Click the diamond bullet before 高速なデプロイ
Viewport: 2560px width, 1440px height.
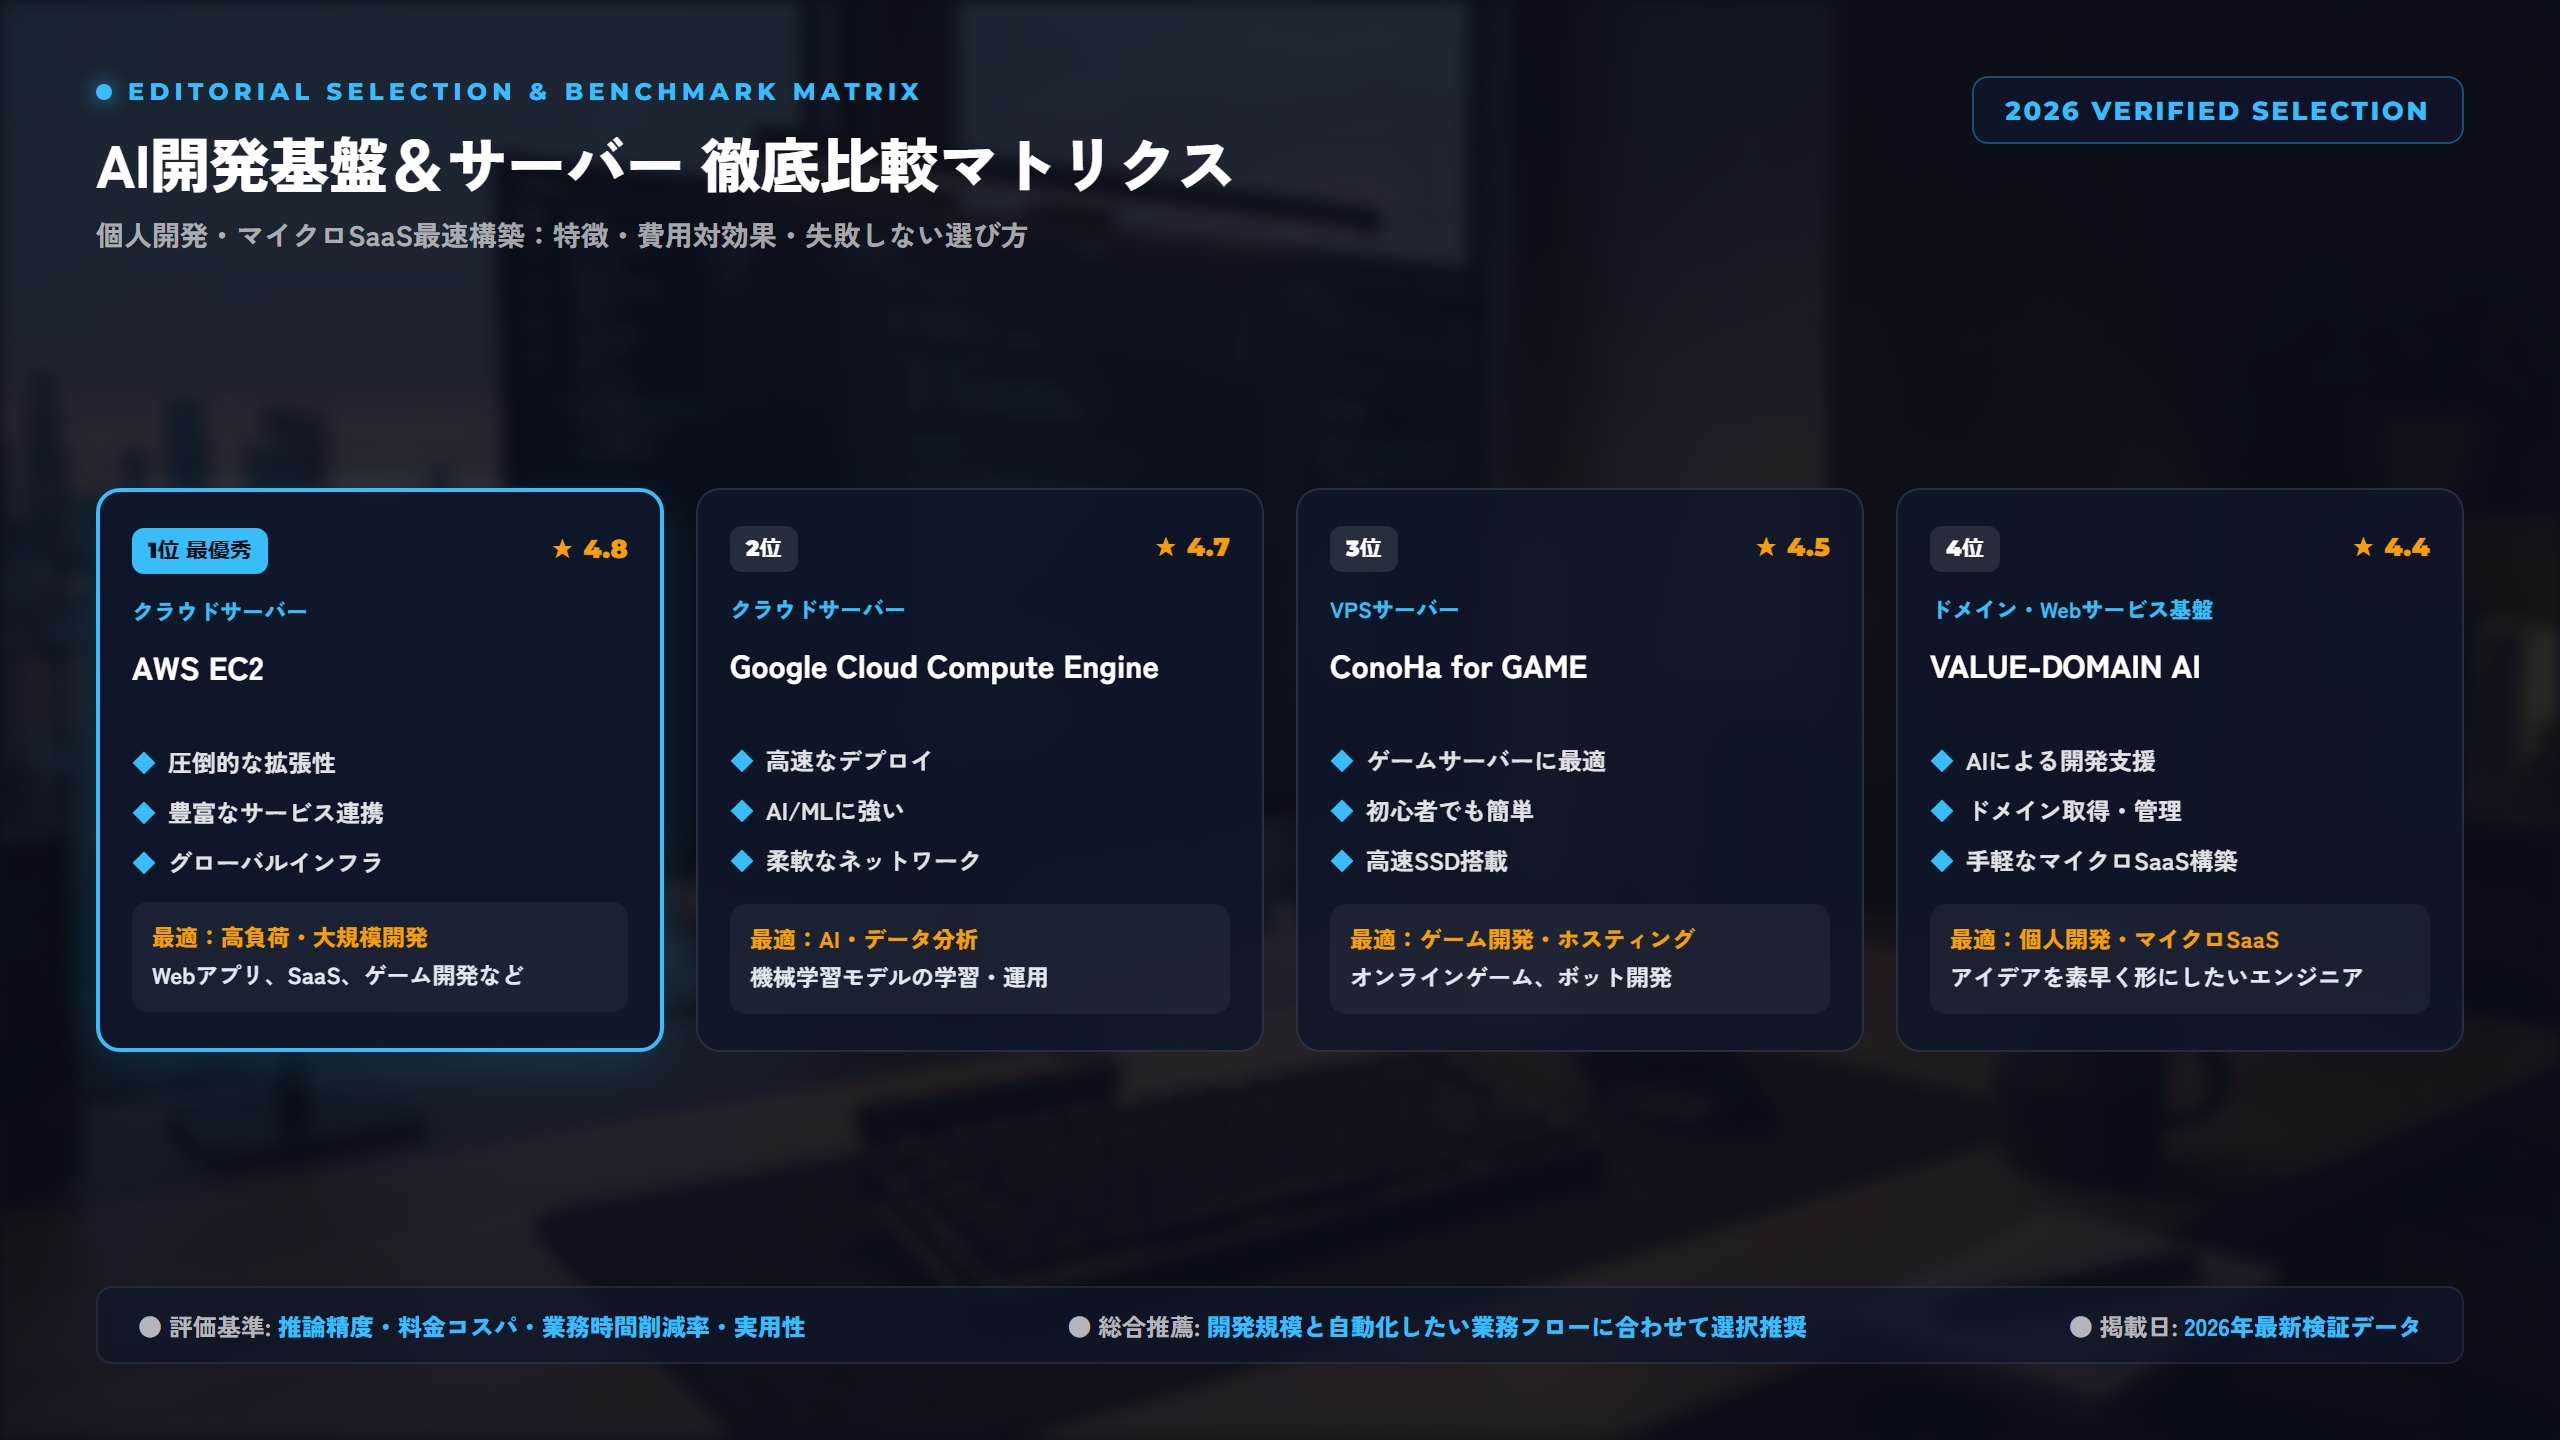(x=742, y=761)
